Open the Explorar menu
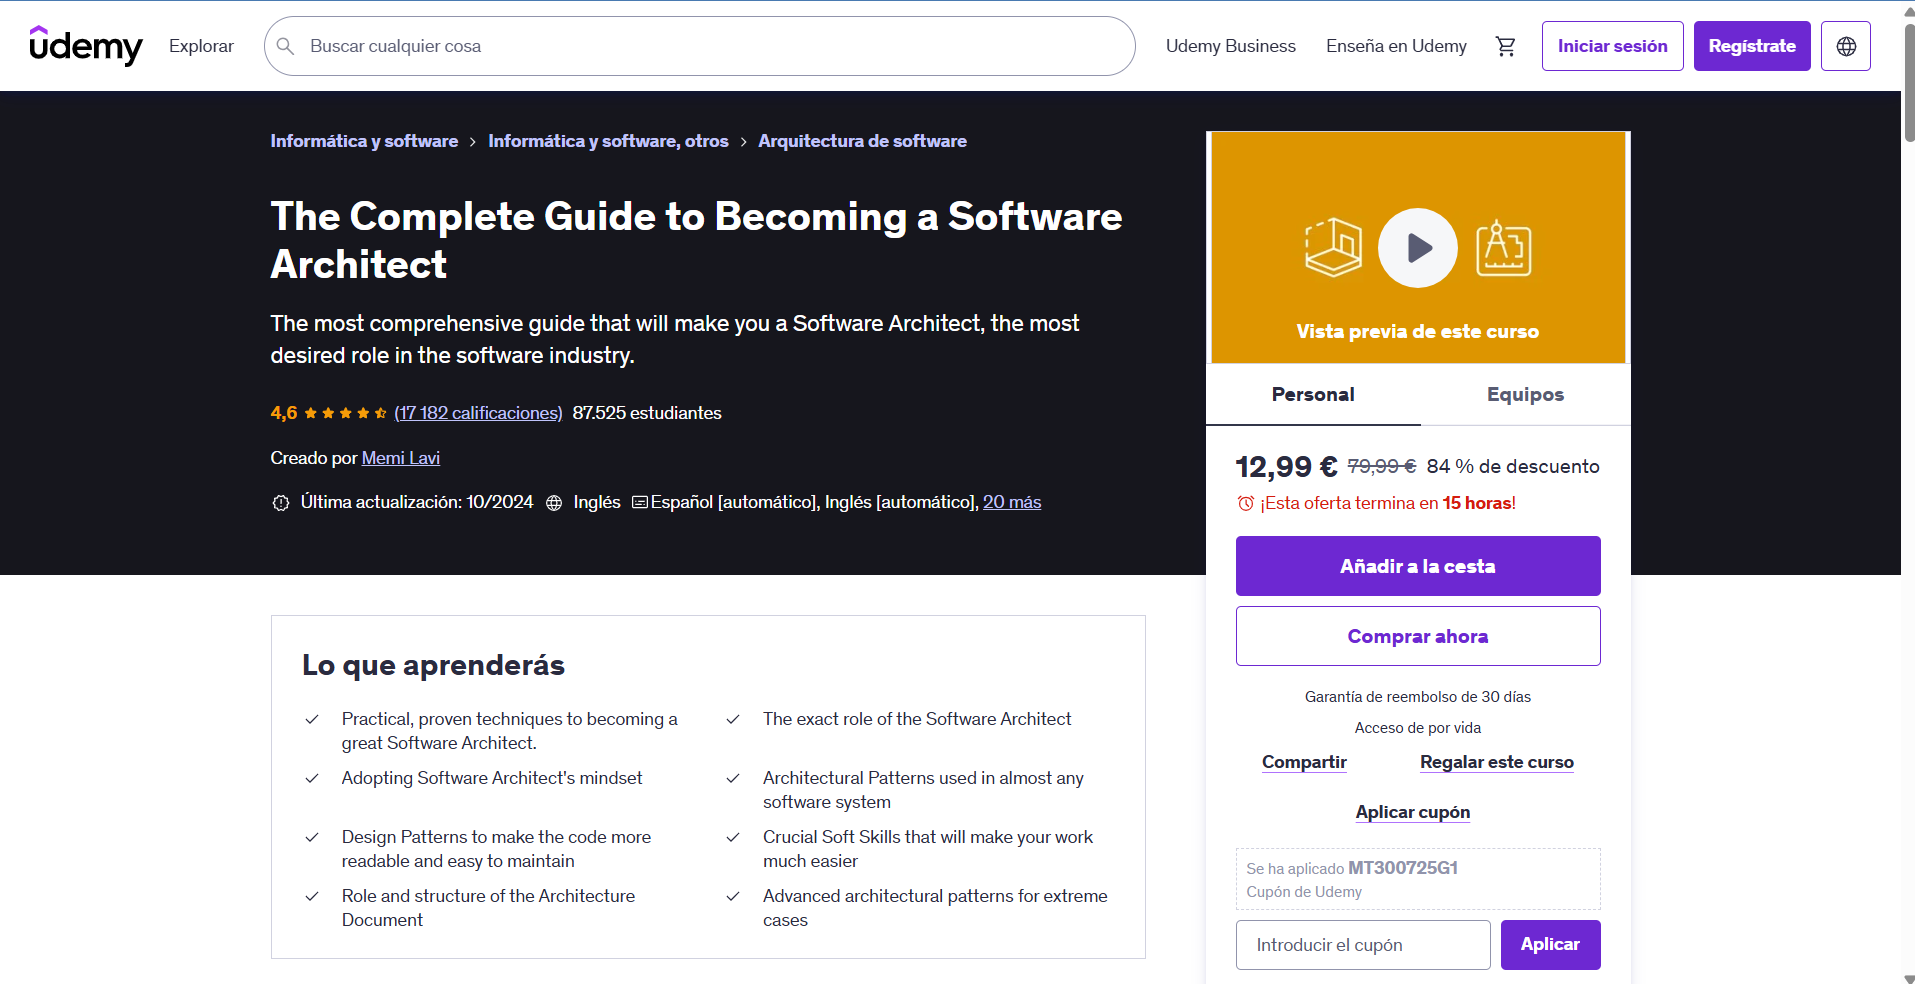 coord(200,46)
